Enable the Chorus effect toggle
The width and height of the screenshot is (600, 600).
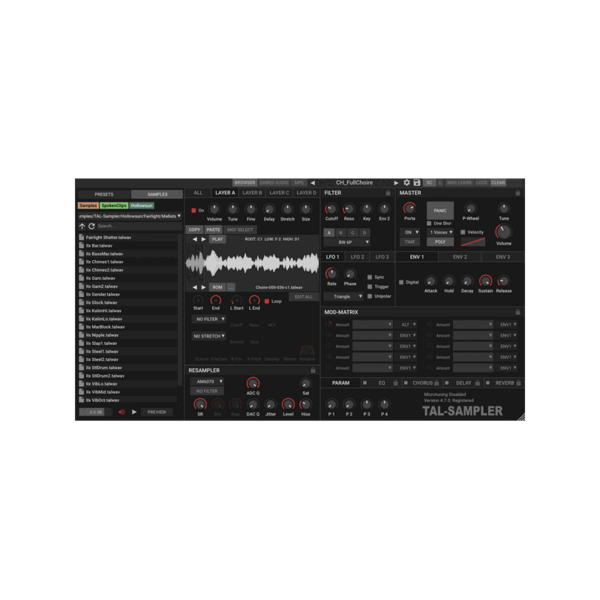coord(406,383)
